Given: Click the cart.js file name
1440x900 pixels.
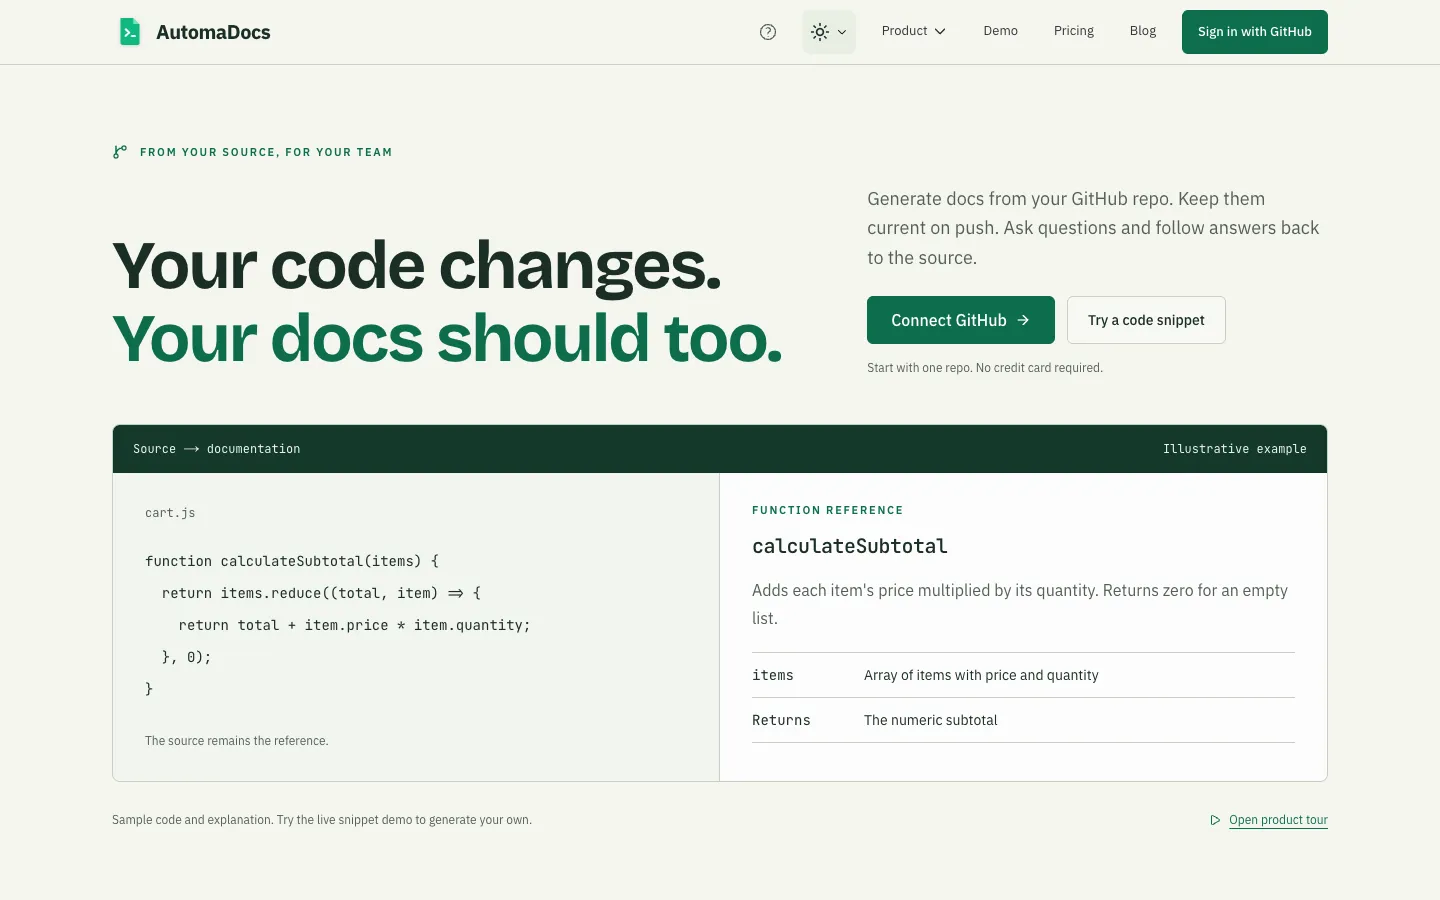Looking at the screenshot, I should pyautogui.click(x=170, y=513).
